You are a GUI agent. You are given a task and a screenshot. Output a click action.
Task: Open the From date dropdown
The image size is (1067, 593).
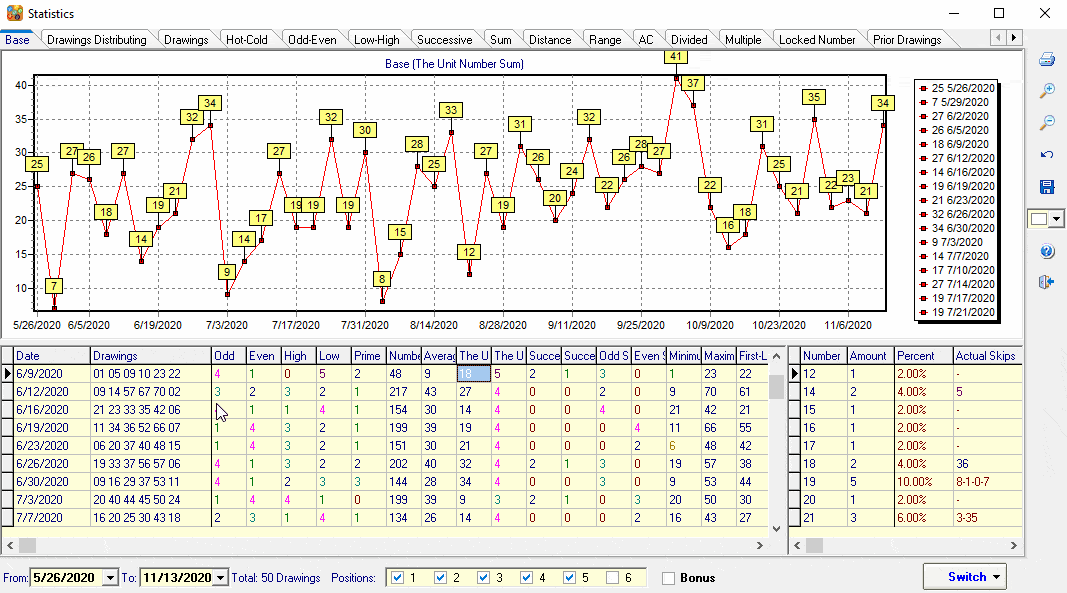pyautogui.click(x=110, y=578)
